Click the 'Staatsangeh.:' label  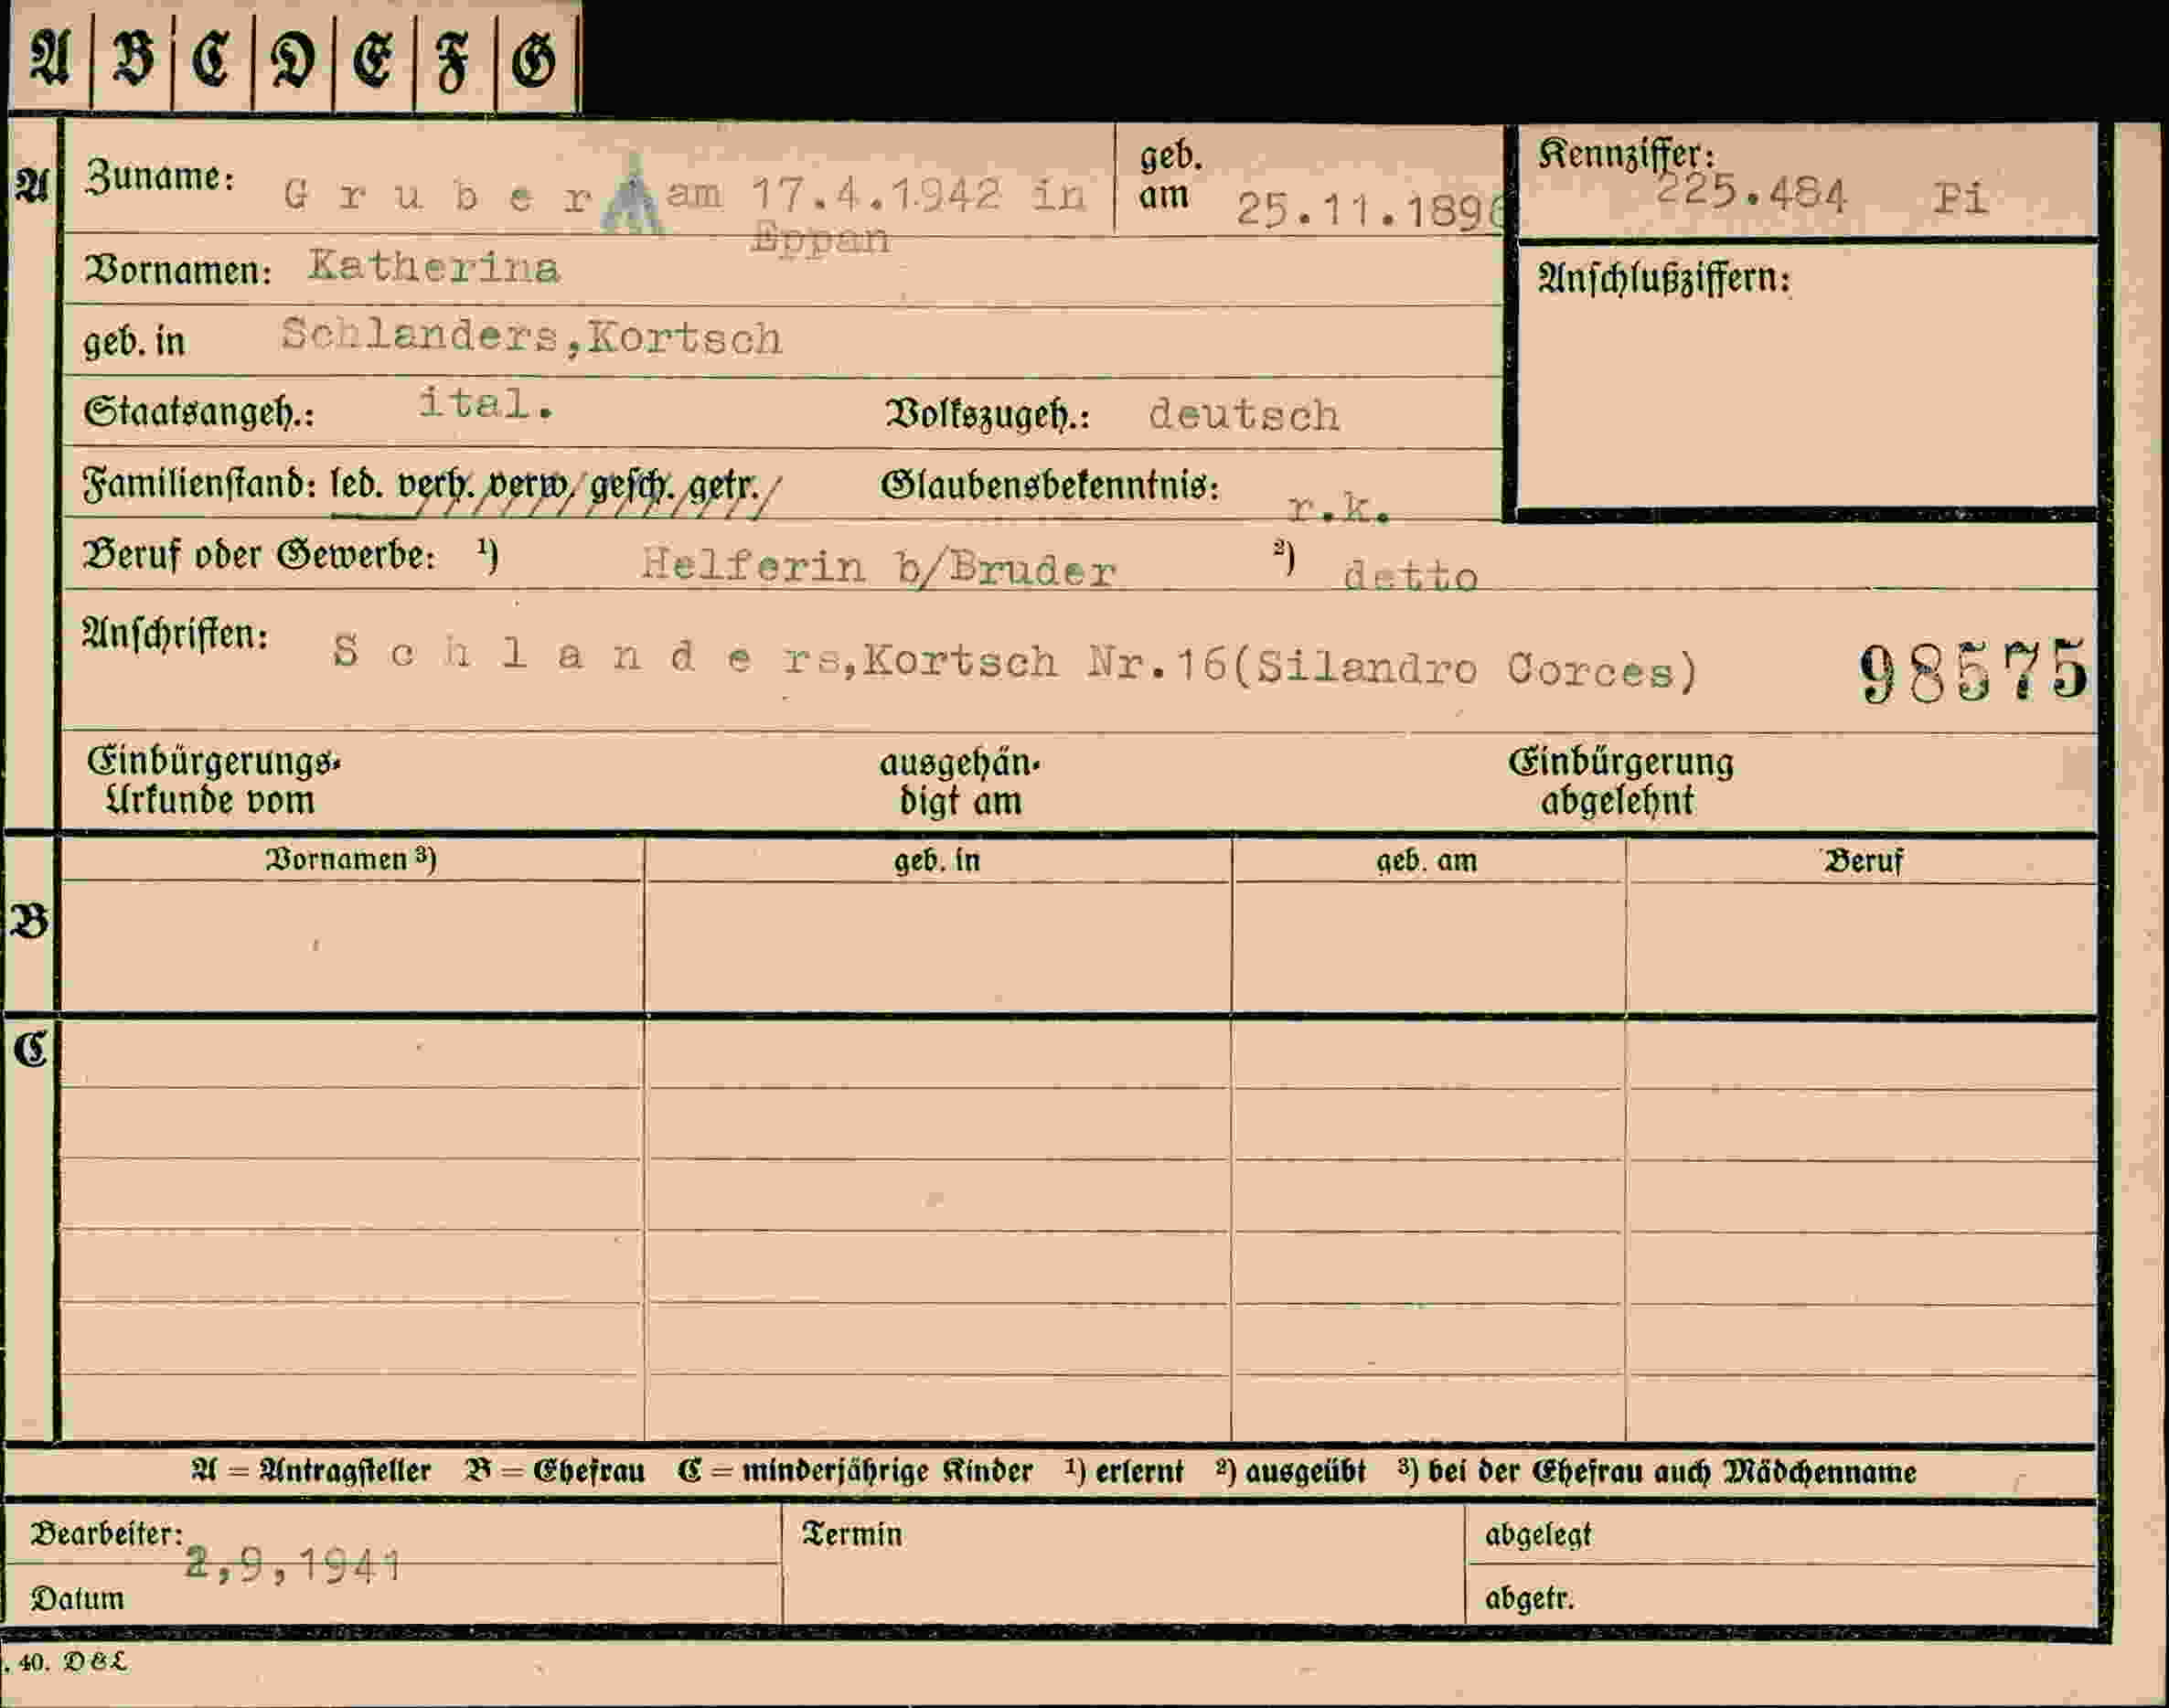(199, 412)
